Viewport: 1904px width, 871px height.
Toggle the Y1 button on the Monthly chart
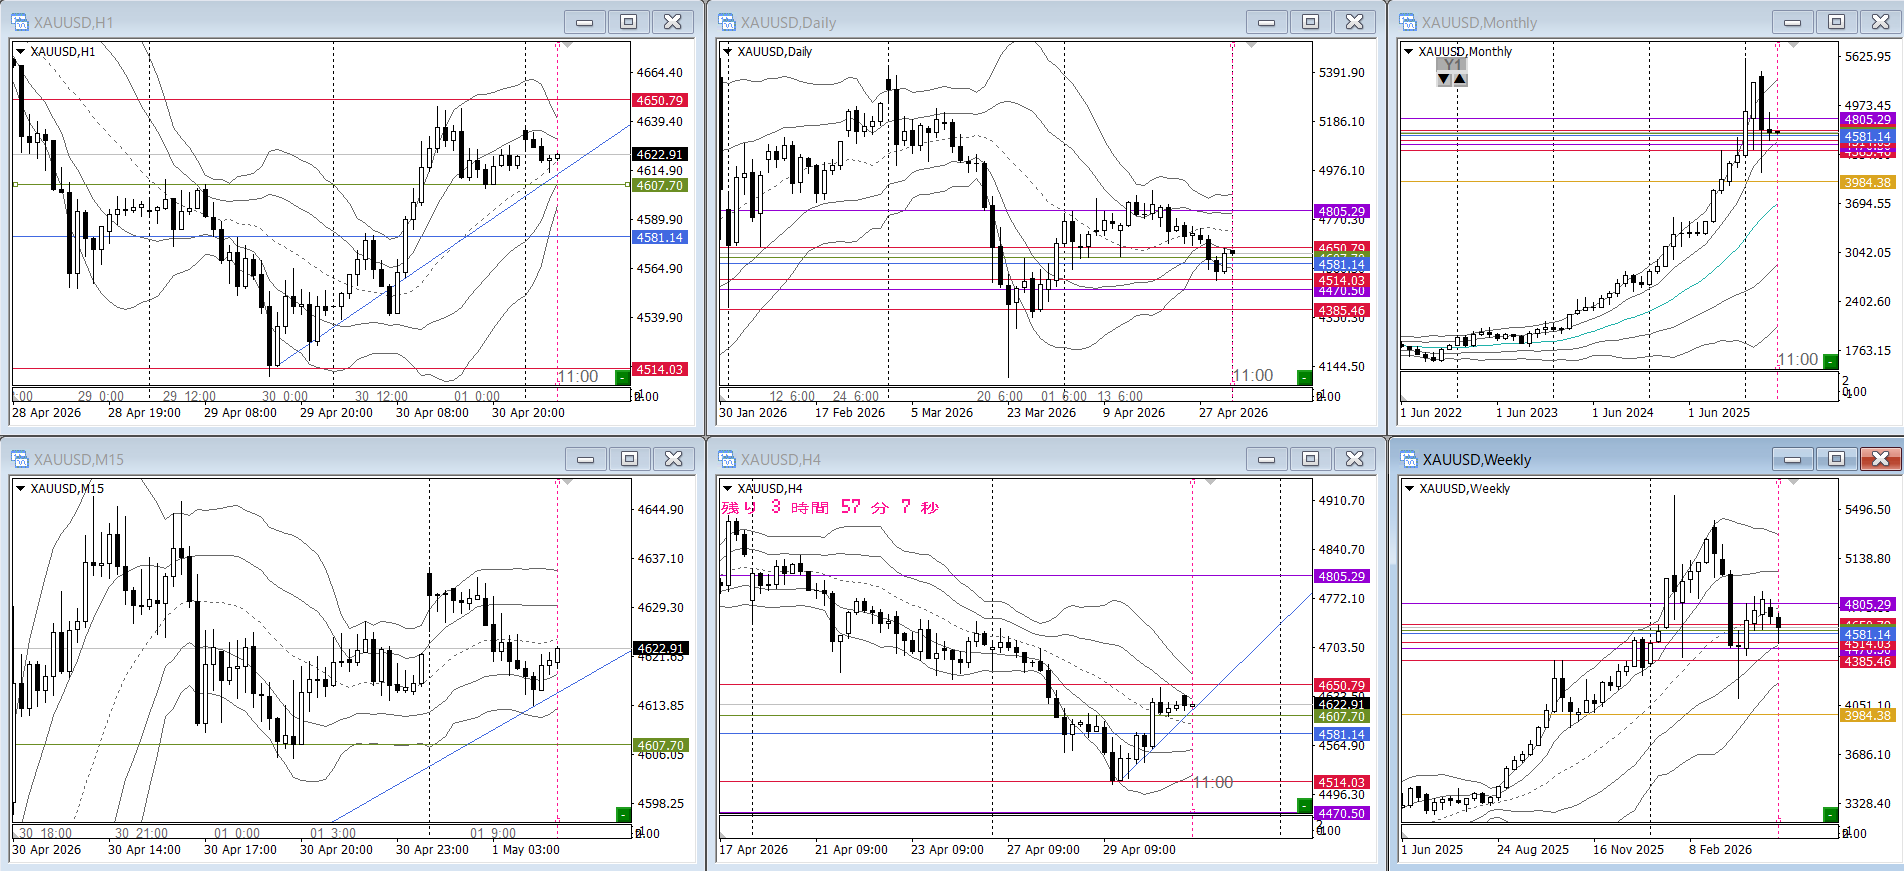[x=1452, y=64]
